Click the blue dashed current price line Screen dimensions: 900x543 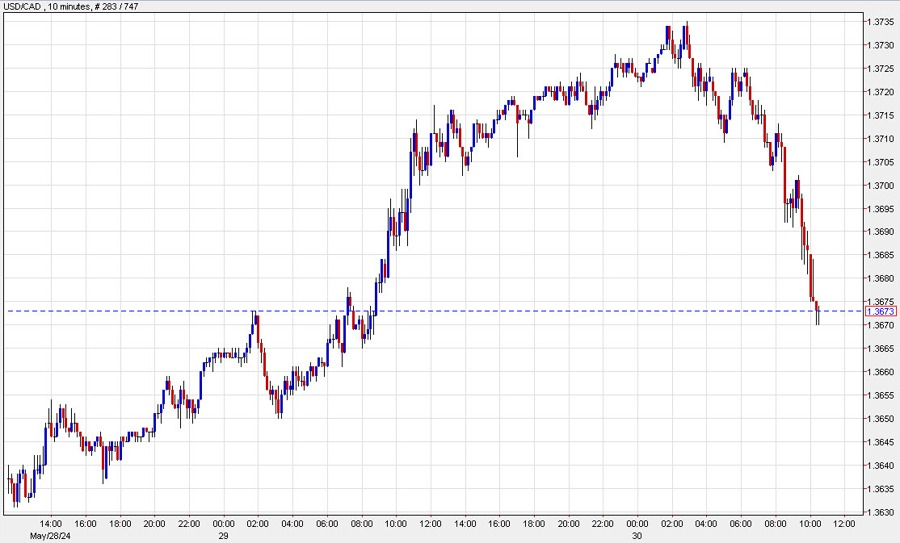tap(433, 311)
